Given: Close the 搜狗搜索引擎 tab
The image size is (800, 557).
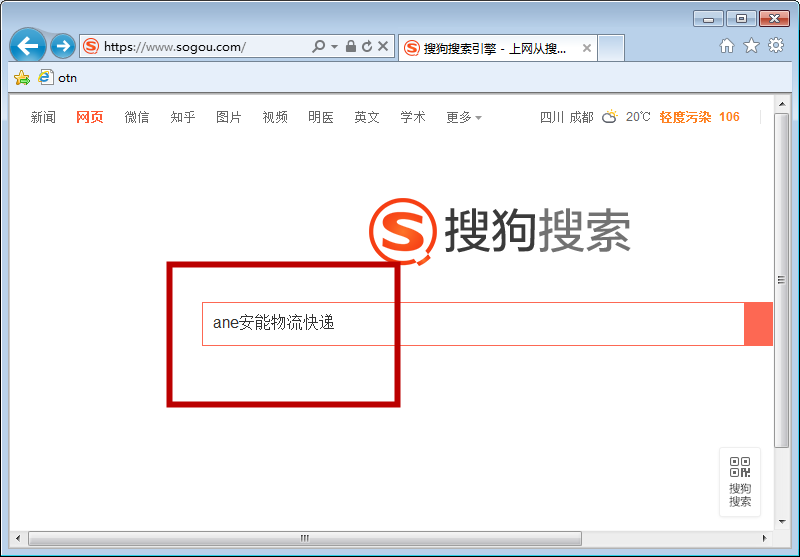Looking at the screenshot, I should [587, 48].
